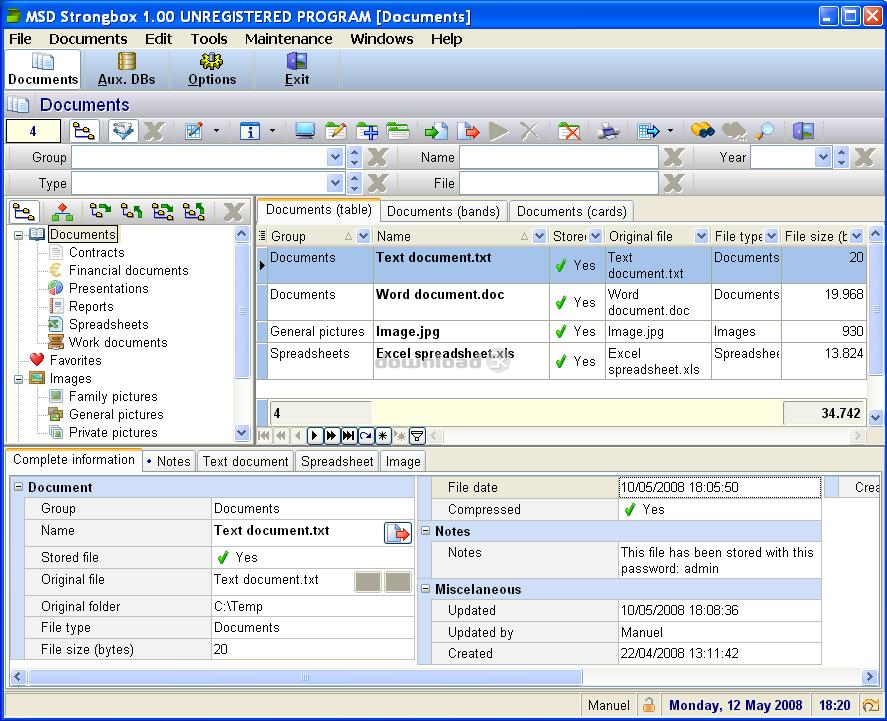Viewport: 887px width, 721px height.
Task: Select the Excel spreadsheet.xls name cell
Action: 460,361
